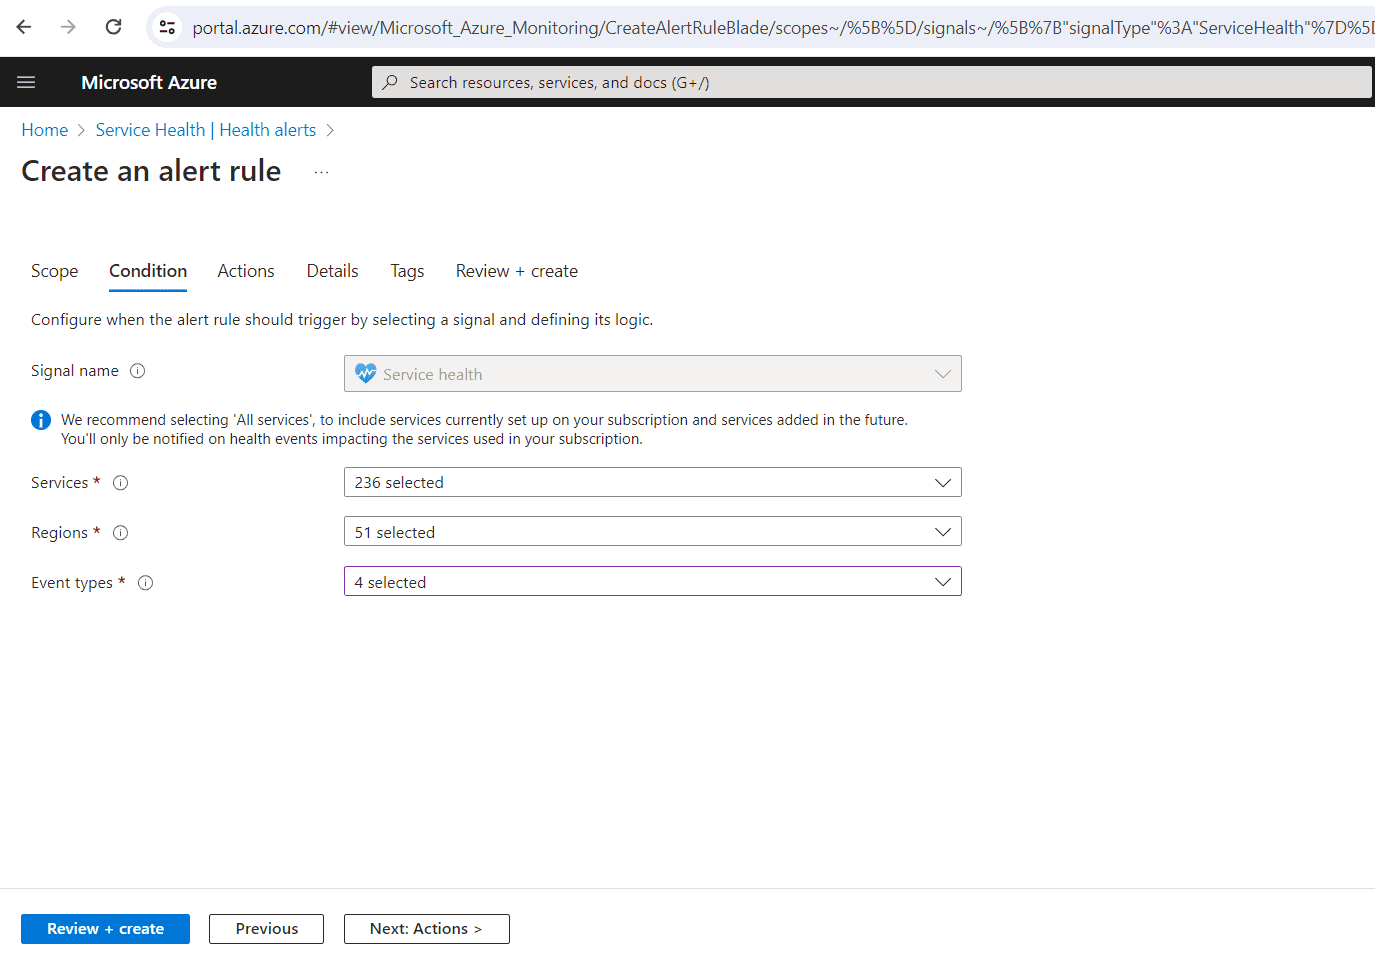Click the 'Configure when the alert rule should trigger' text
Image resolution: width=1375 pixels, height=965 pixels.
click(x=342, y=320)
